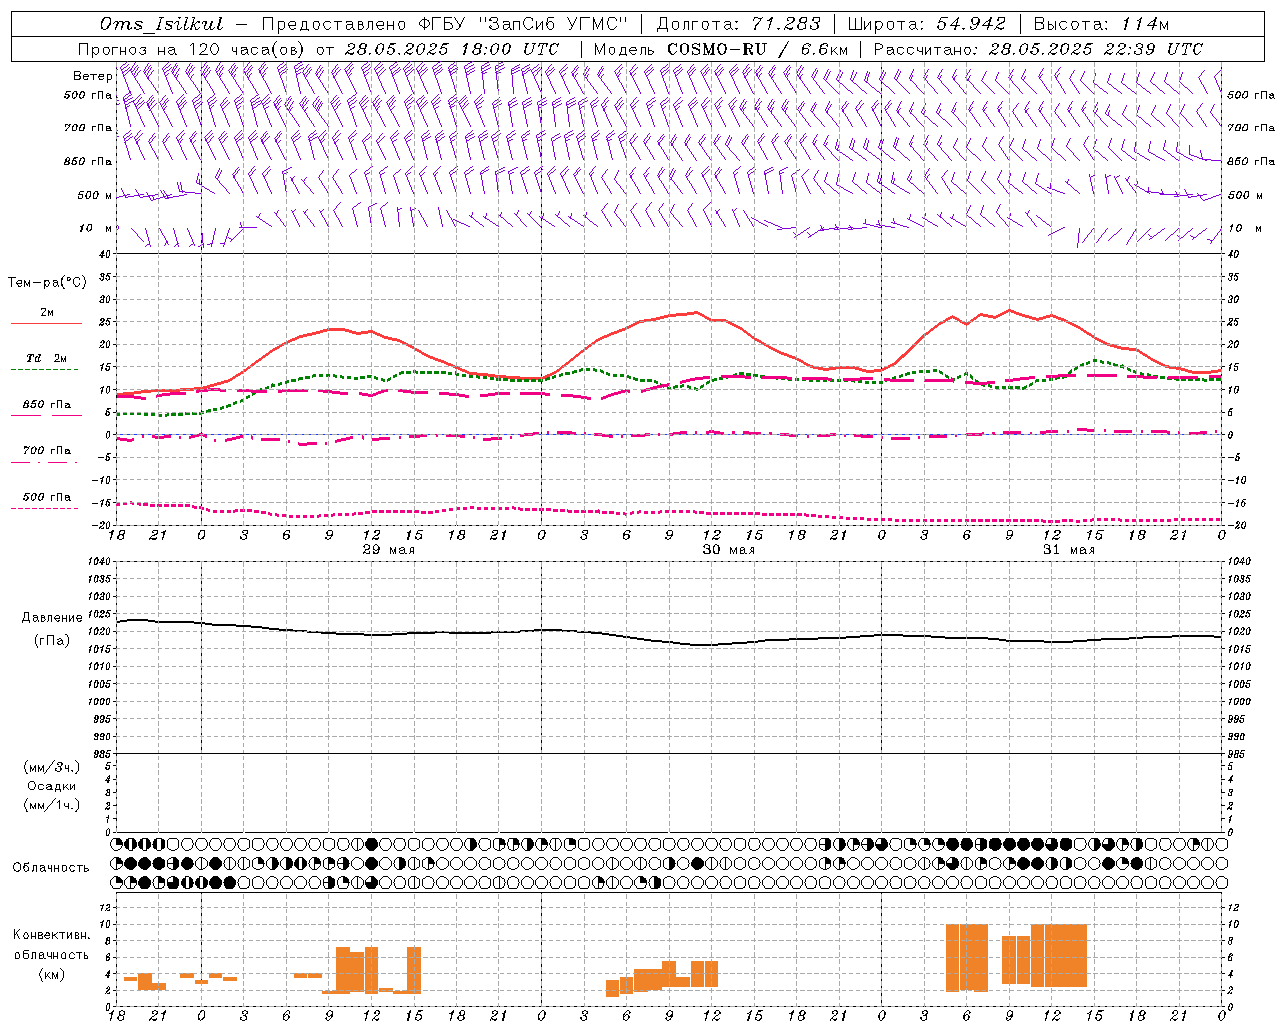Click the longitude value Долгота: 71.283
Screen dimensions: 1280x1024
(739, 24)
